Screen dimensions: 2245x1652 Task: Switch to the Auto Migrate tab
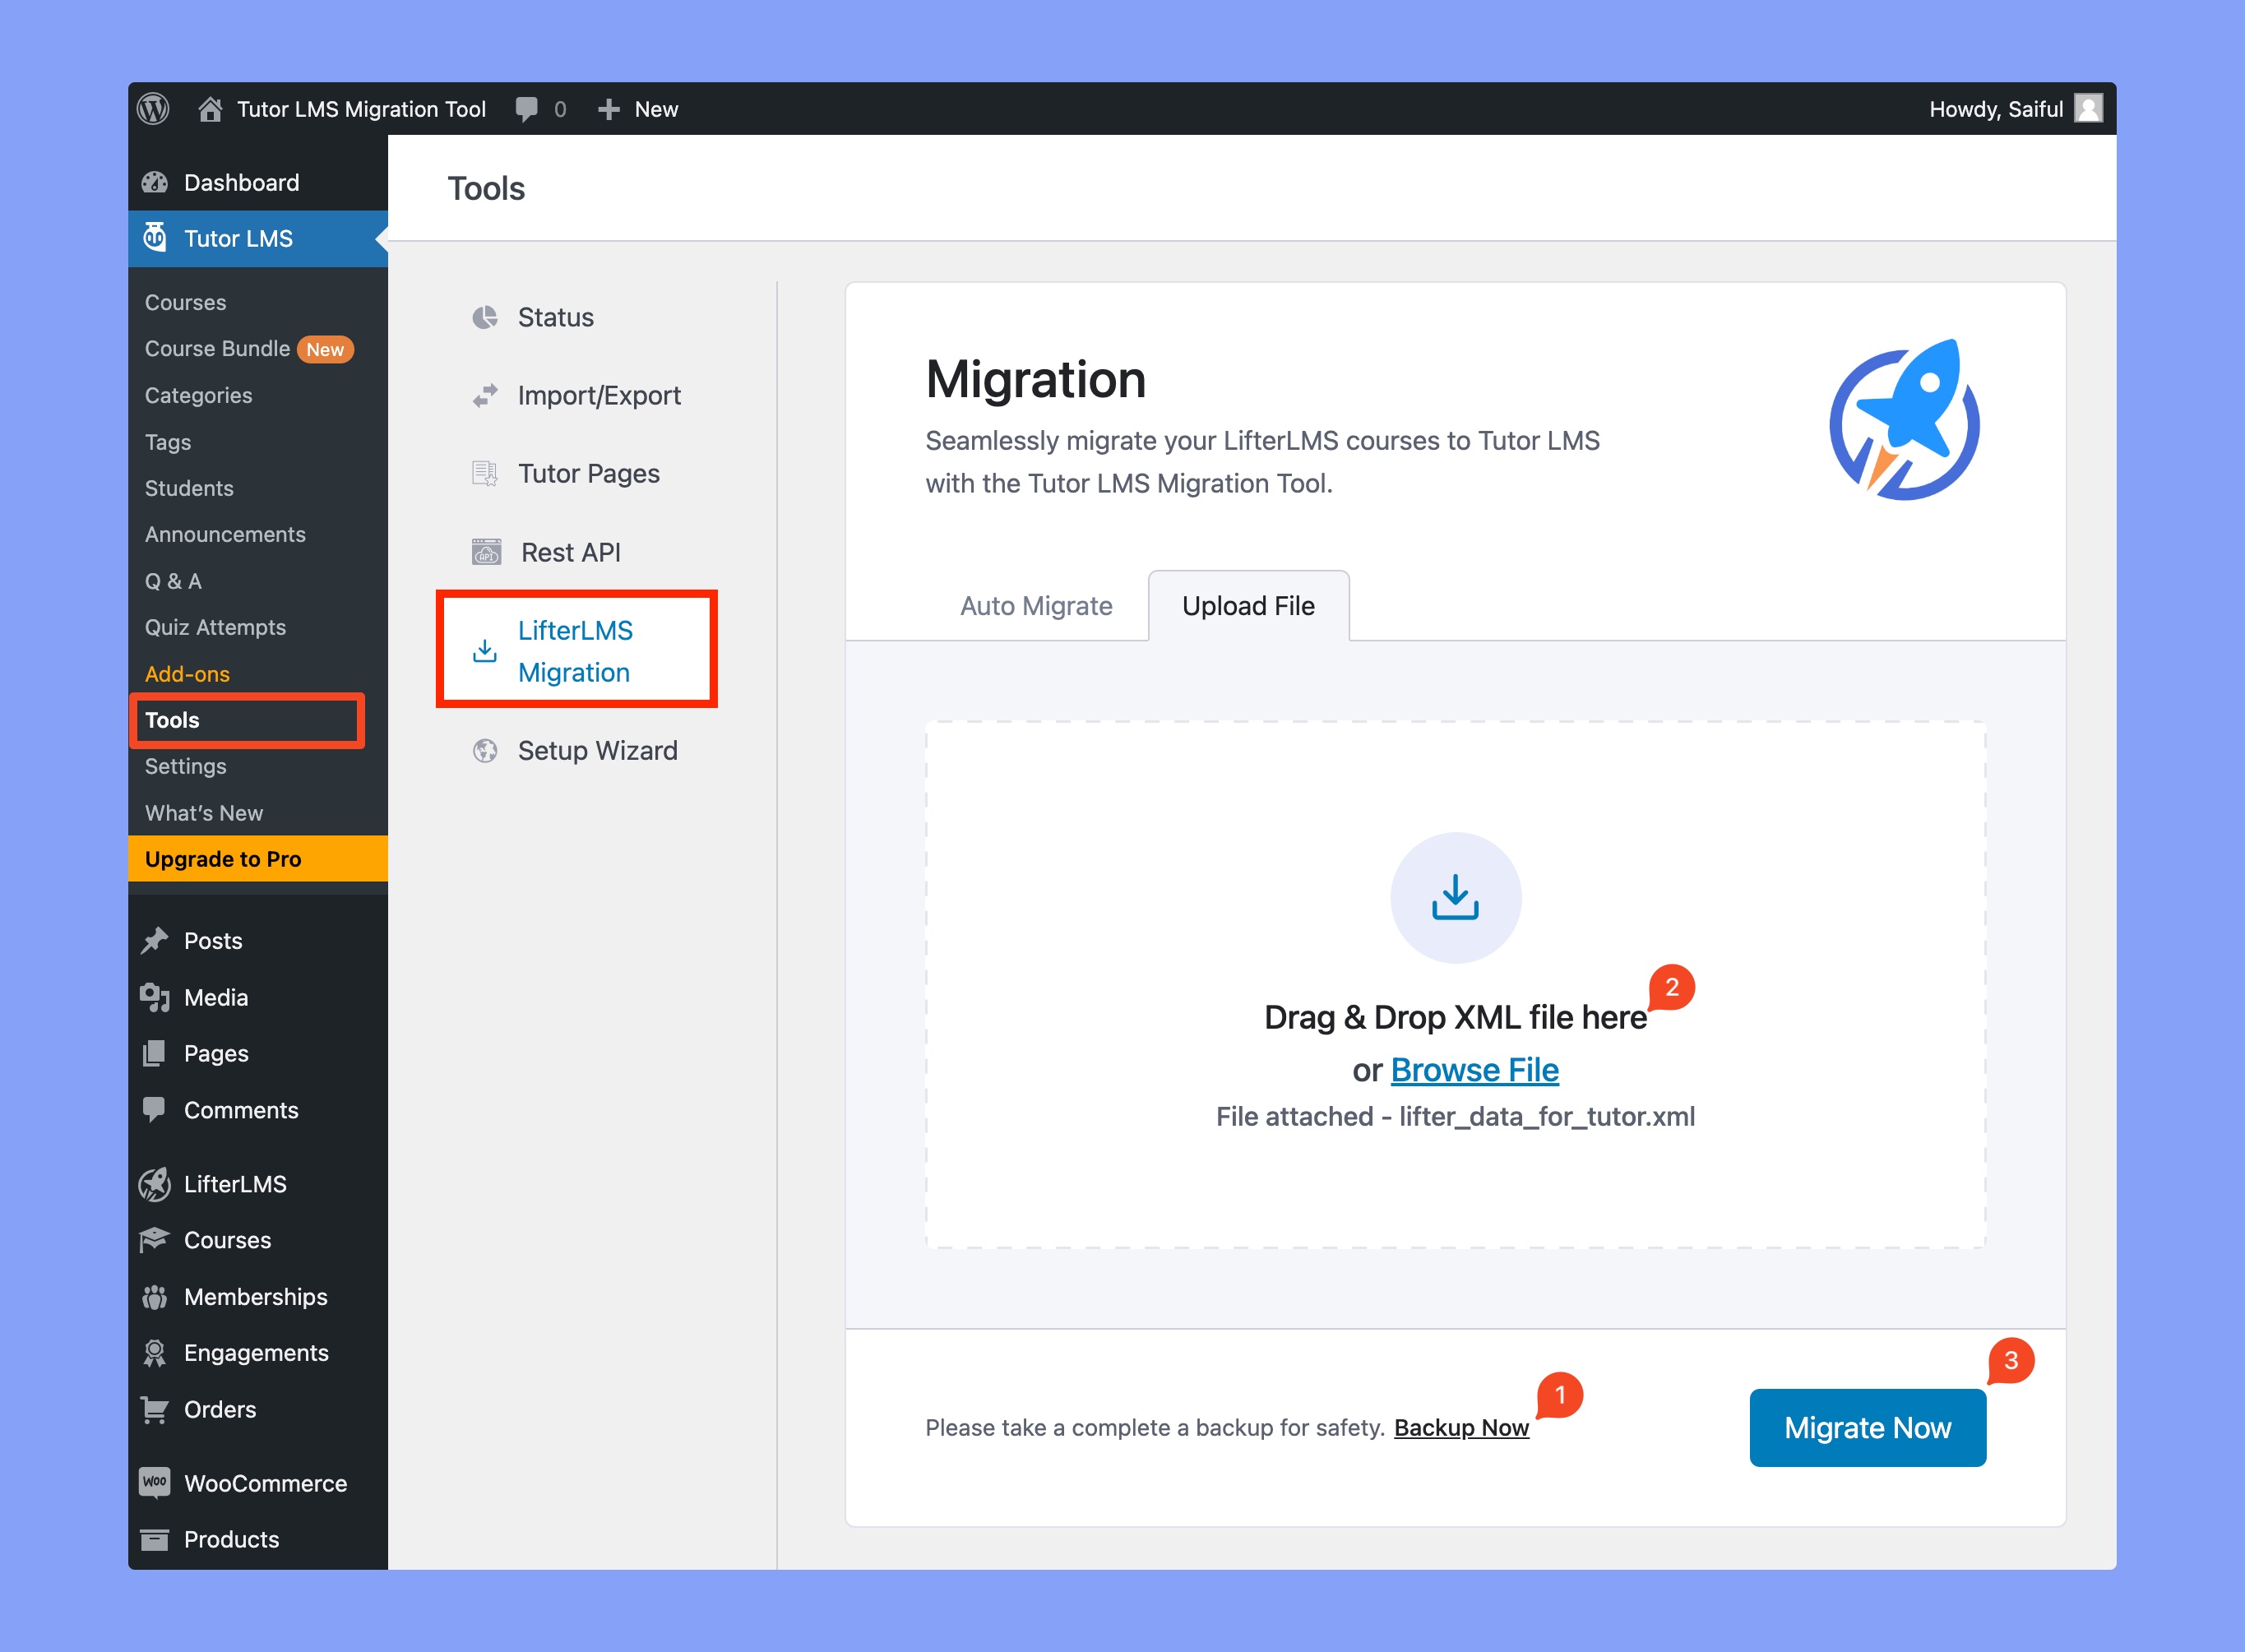pos(1036,606)
